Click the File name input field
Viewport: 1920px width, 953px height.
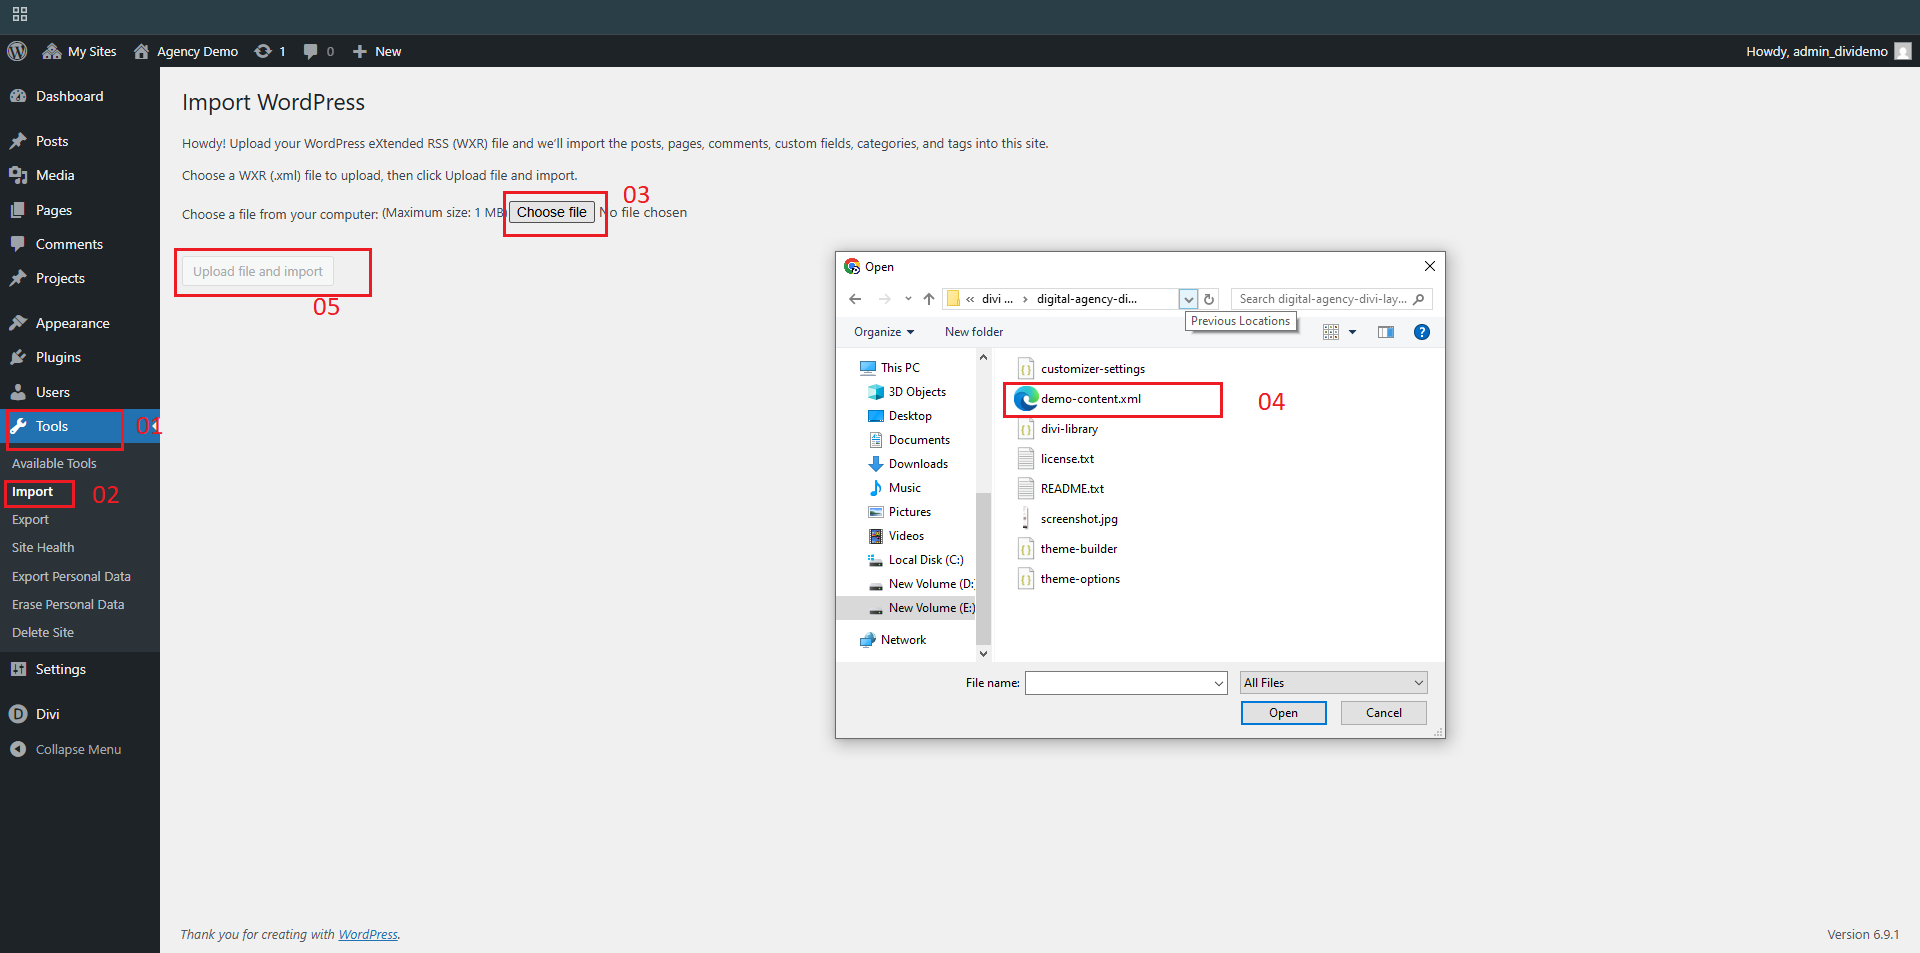[1118, 683]
